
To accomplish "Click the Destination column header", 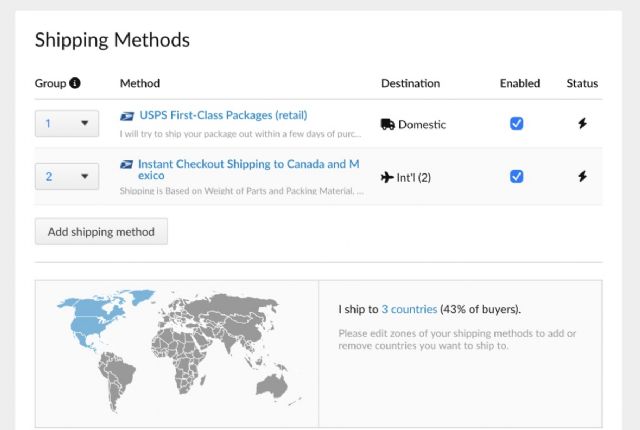I will [x=410, y=84].
